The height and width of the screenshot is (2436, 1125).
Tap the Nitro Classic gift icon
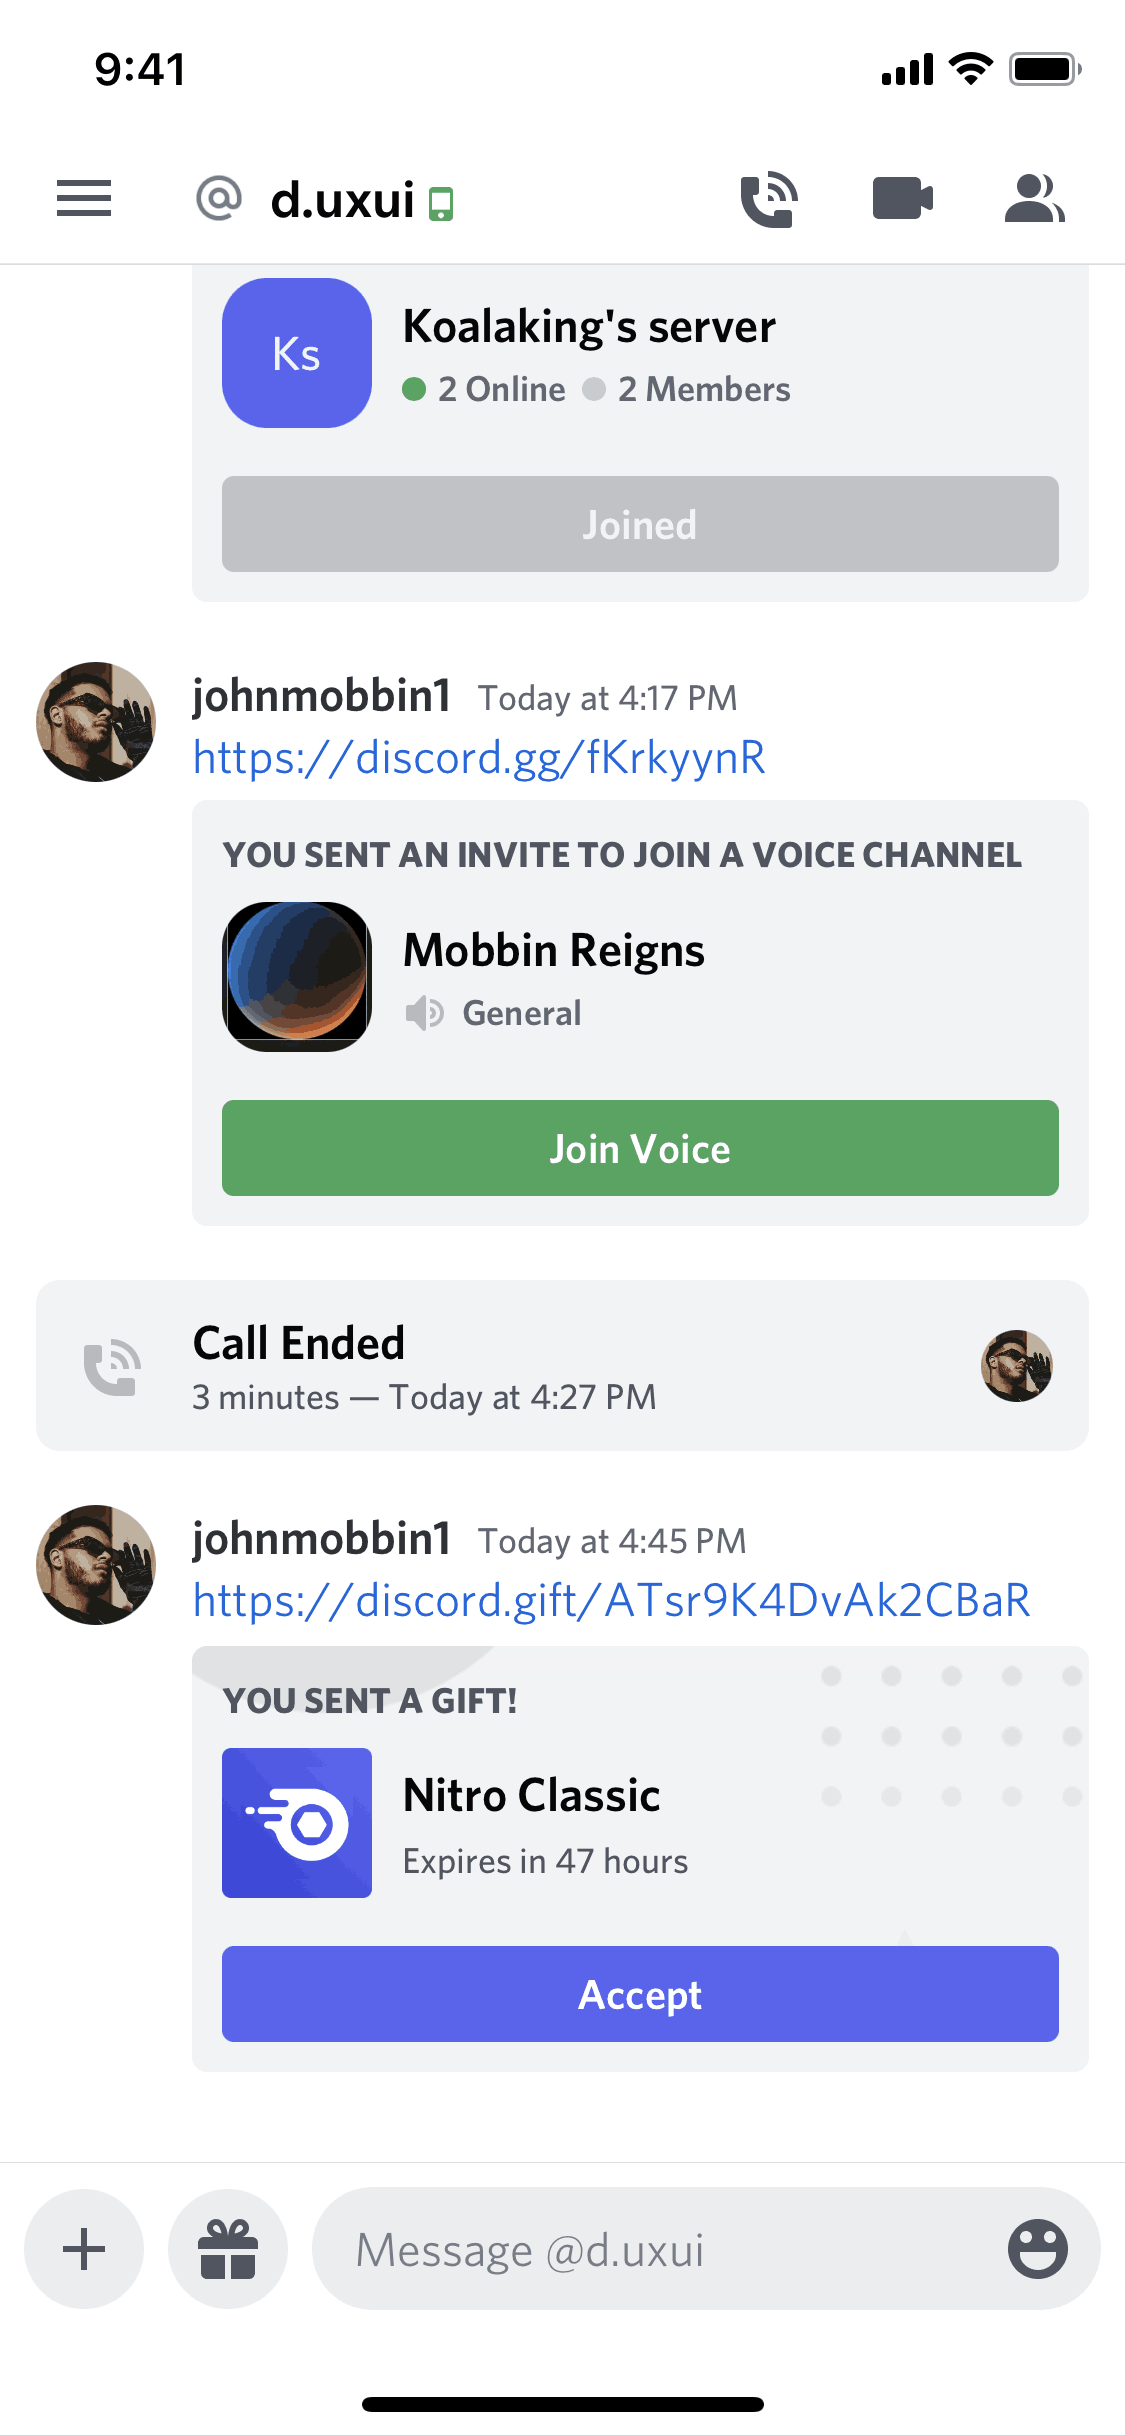[297, 1822]
